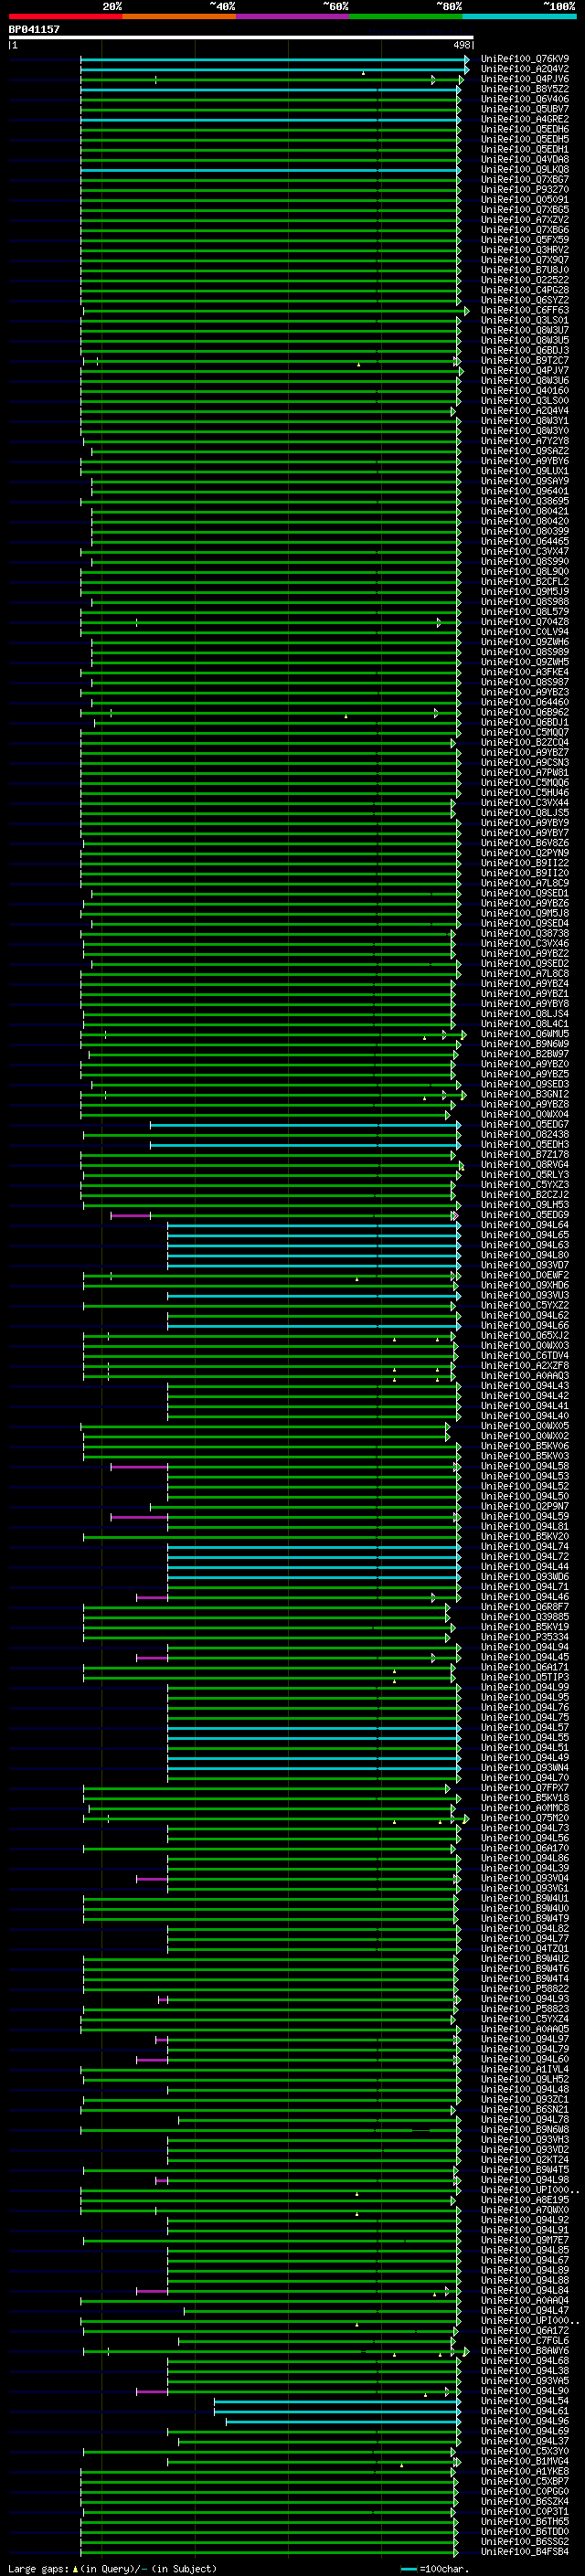Select hit label UniRef100_Q94L80
This screenshot has width=585, height=2576.
(525, 1256)
